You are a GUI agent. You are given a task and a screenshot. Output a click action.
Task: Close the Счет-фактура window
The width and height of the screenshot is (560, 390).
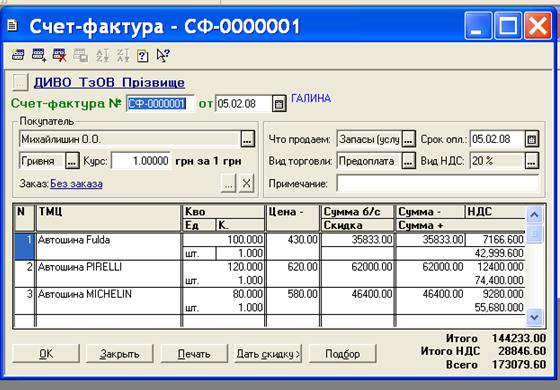click(538, 26)
